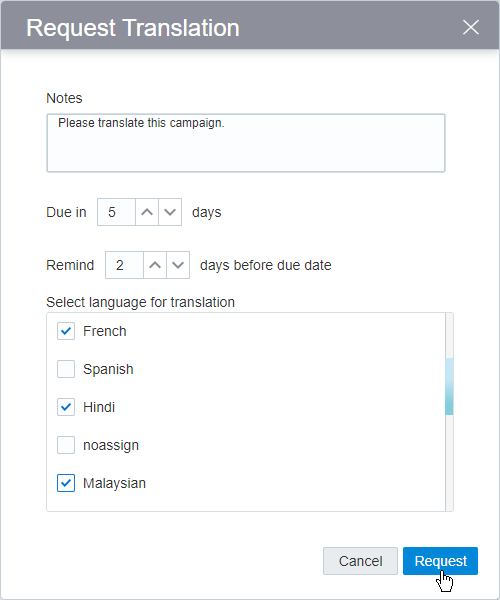Select the Spanish label in language list

pyautogui.click(x=108, y=369)
